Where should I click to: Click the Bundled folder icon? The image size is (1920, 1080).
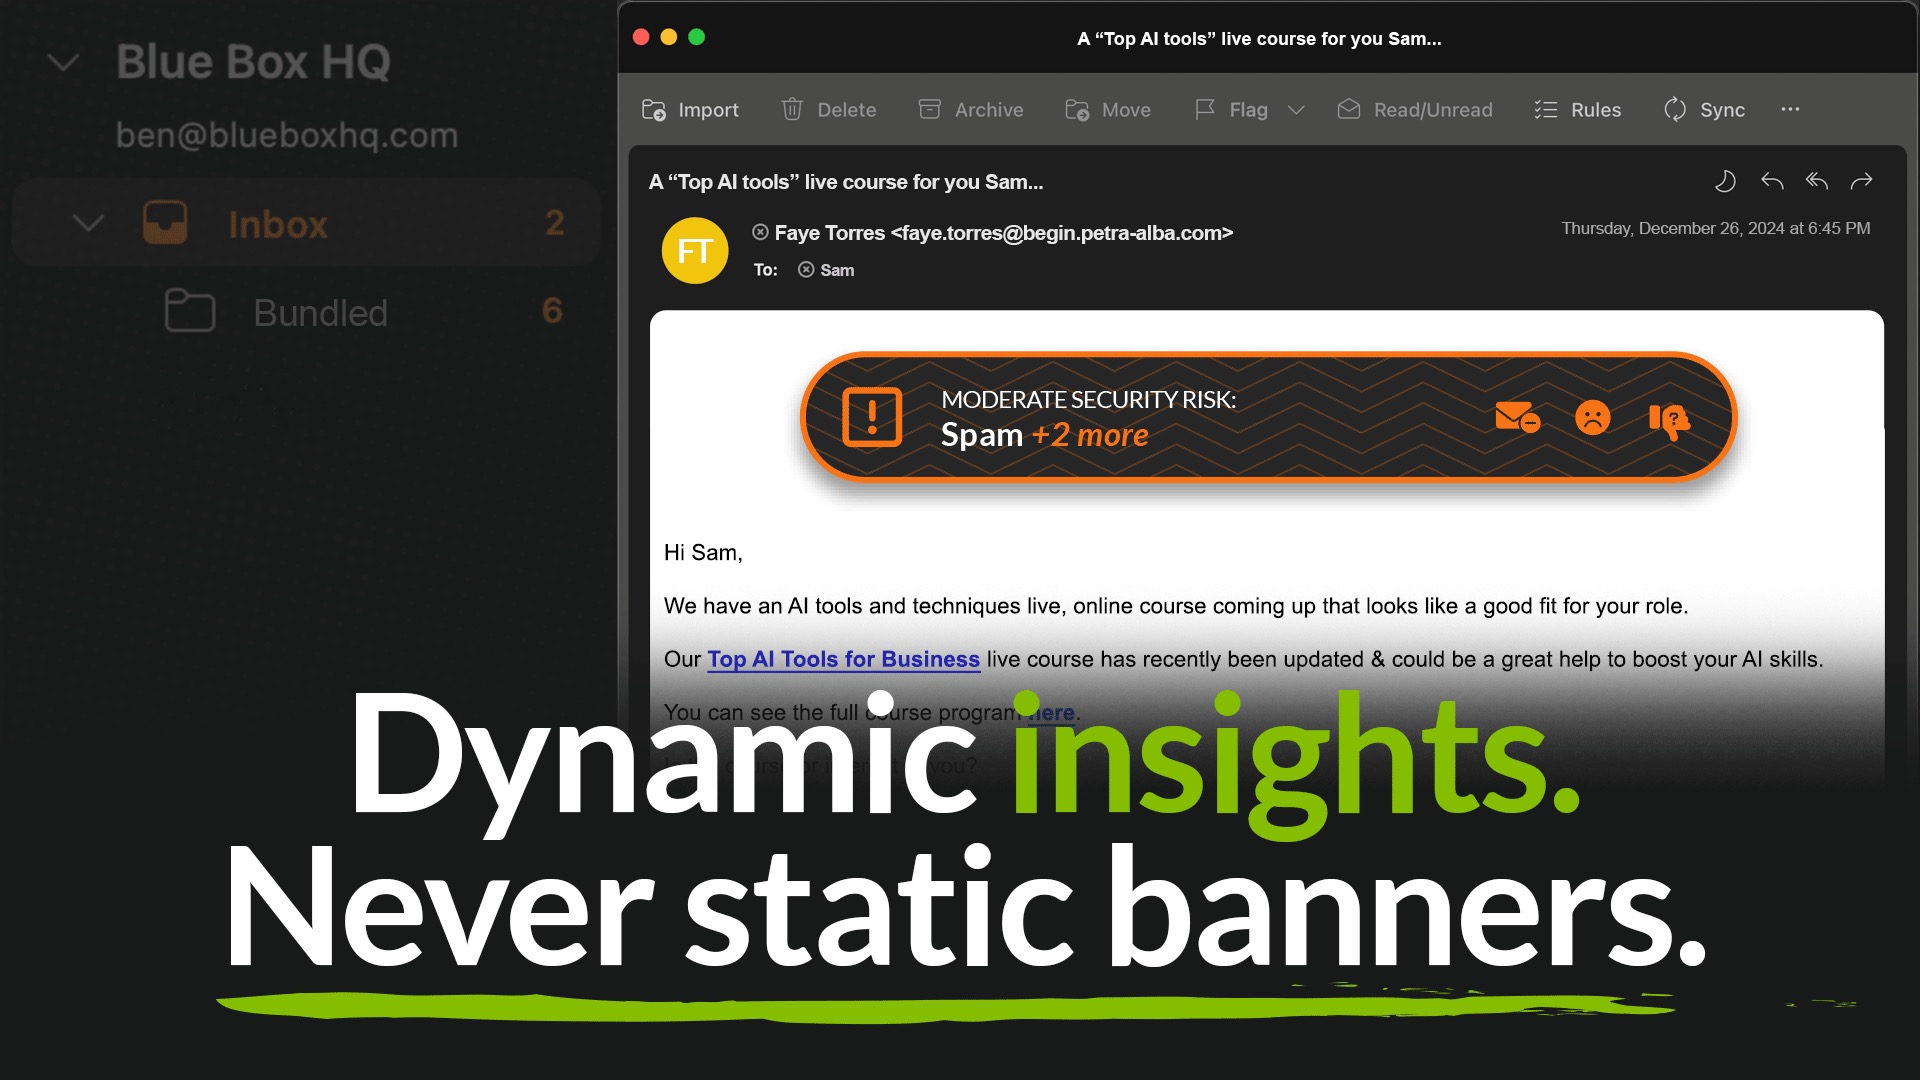tap(190, 311)
